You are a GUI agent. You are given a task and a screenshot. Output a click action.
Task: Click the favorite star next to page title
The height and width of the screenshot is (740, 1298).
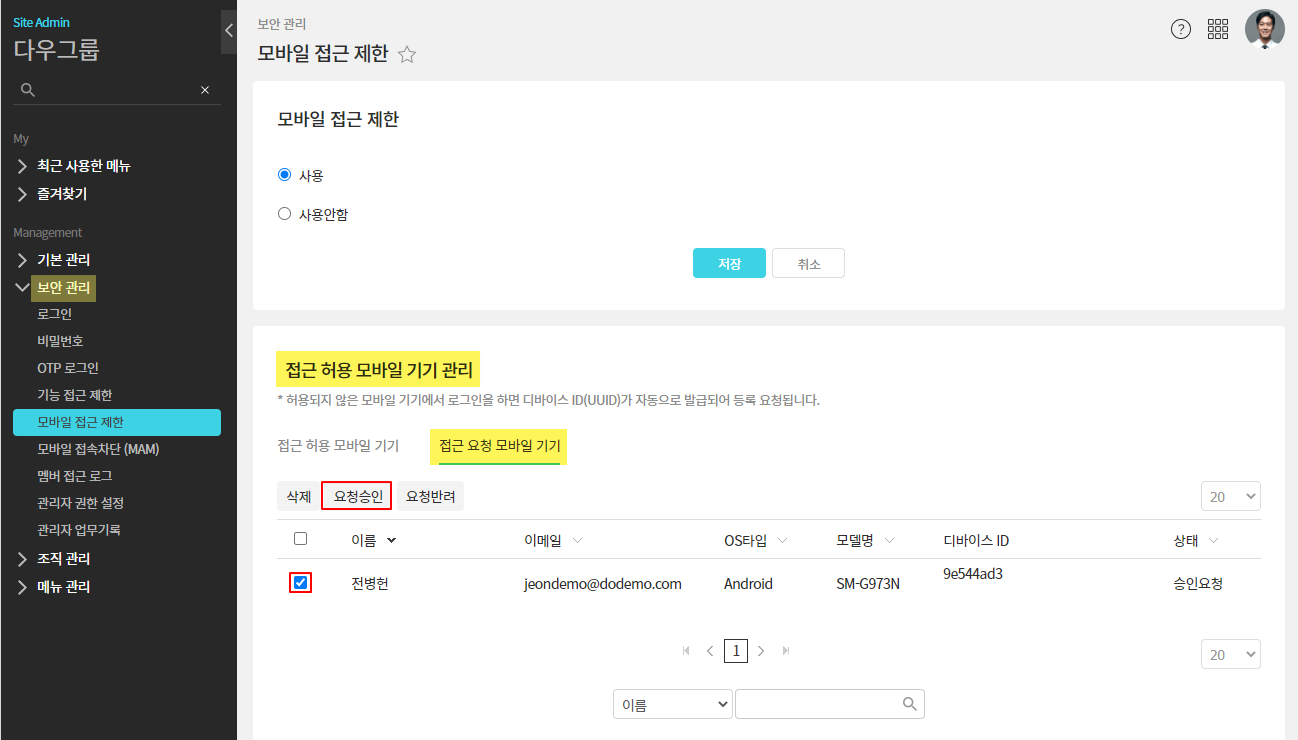coord(407,55)
